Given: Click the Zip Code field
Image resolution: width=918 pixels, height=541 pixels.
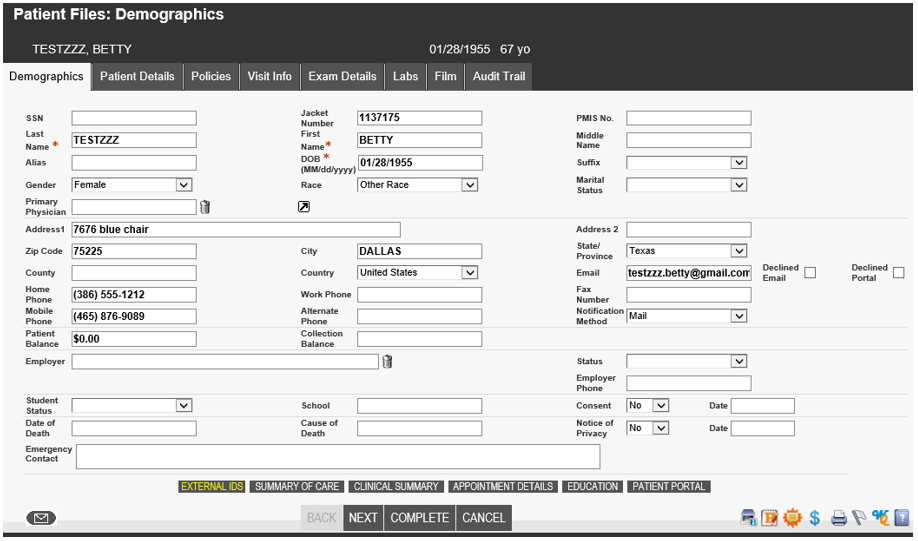Looking at the screenshot, I should click(x=134, y=251).
